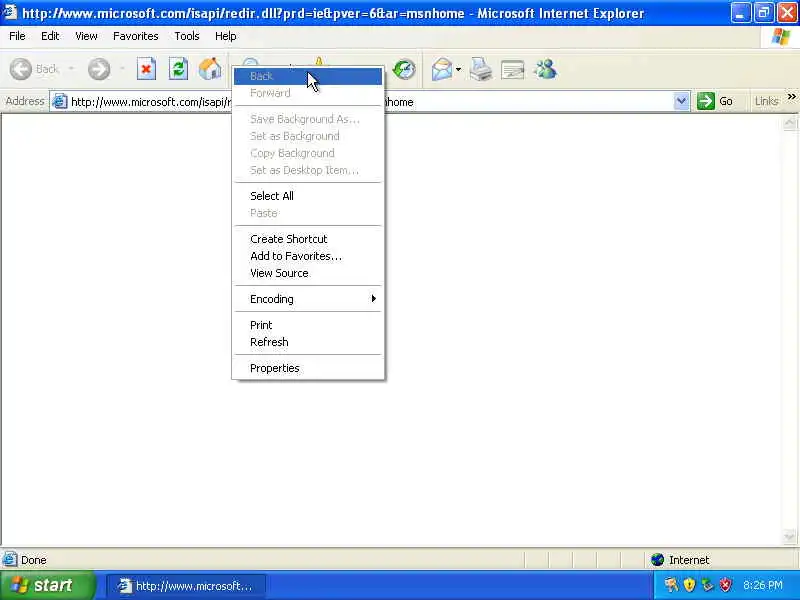Click the Print printer icon
The width and height of the screenshot is (800, 600).
click(x=481, y=69)
